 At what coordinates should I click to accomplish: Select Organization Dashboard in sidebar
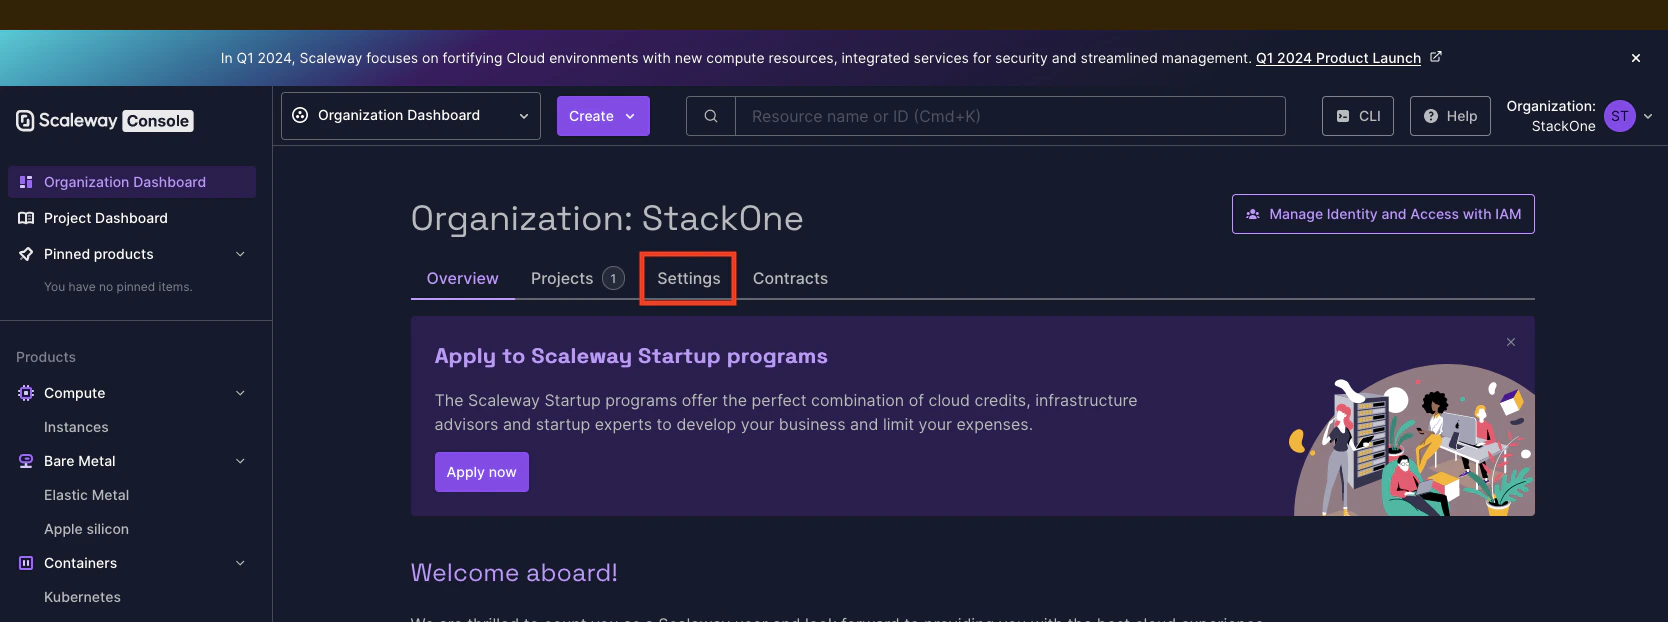point(132,182)
